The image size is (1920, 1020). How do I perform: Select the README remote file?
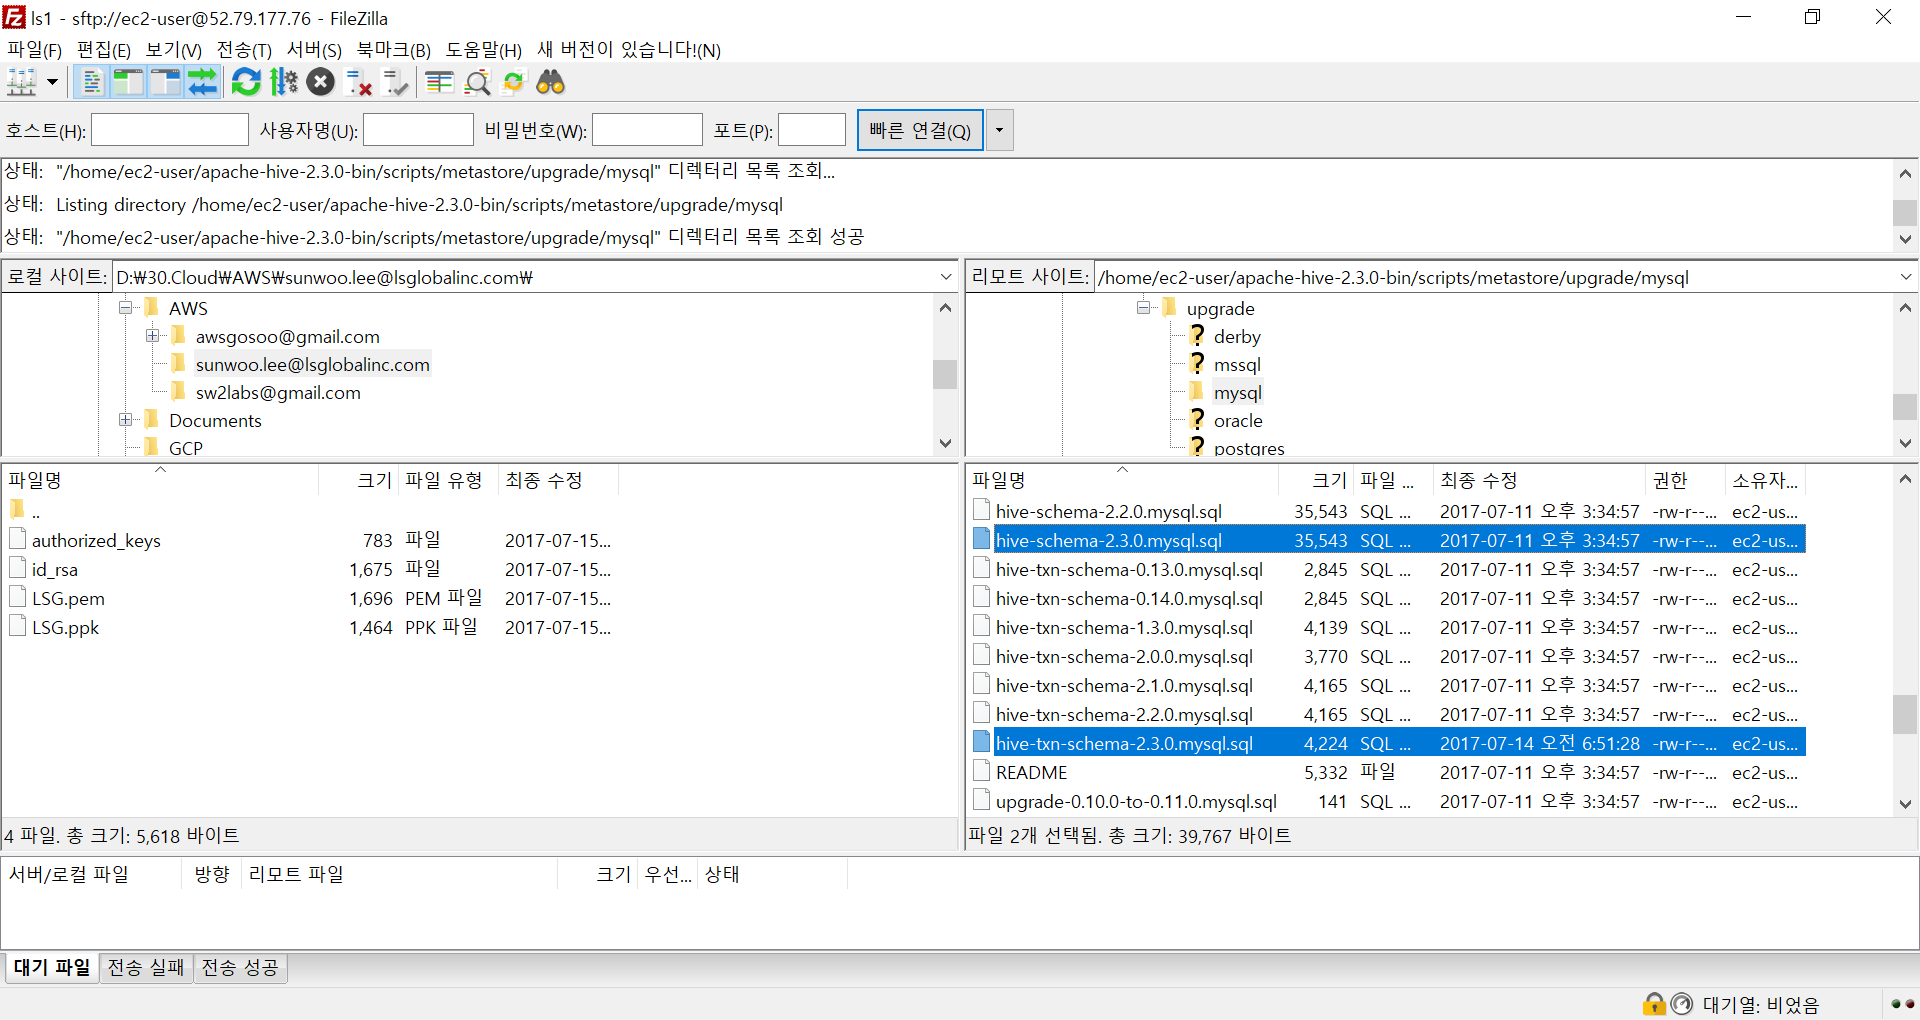(x=1032, y=773)
